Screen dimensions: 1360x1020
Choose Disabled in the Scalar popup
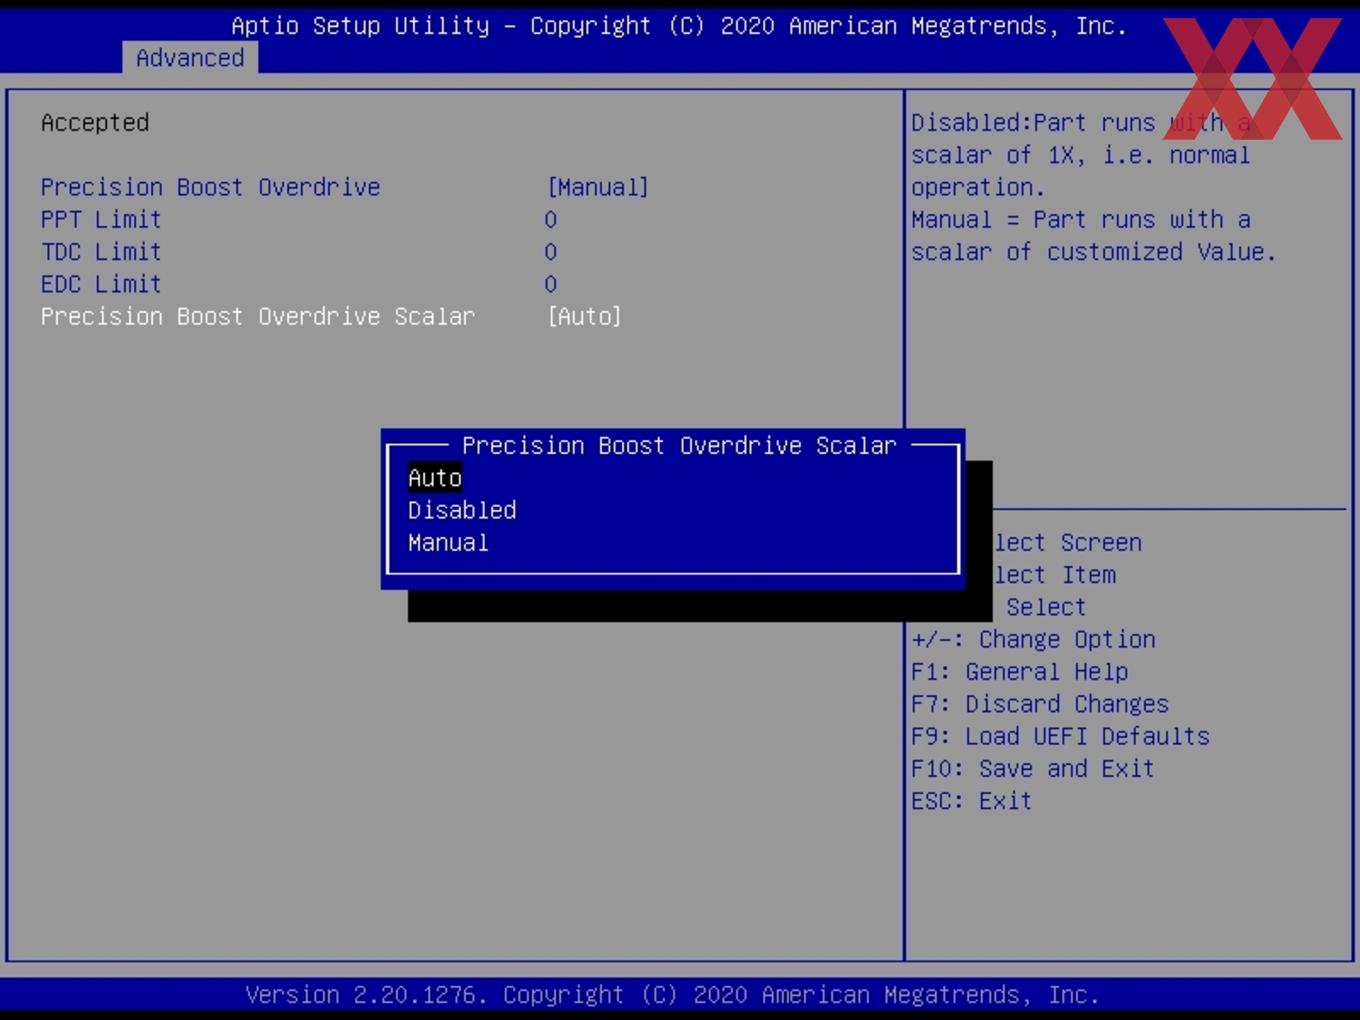[462, 510]
